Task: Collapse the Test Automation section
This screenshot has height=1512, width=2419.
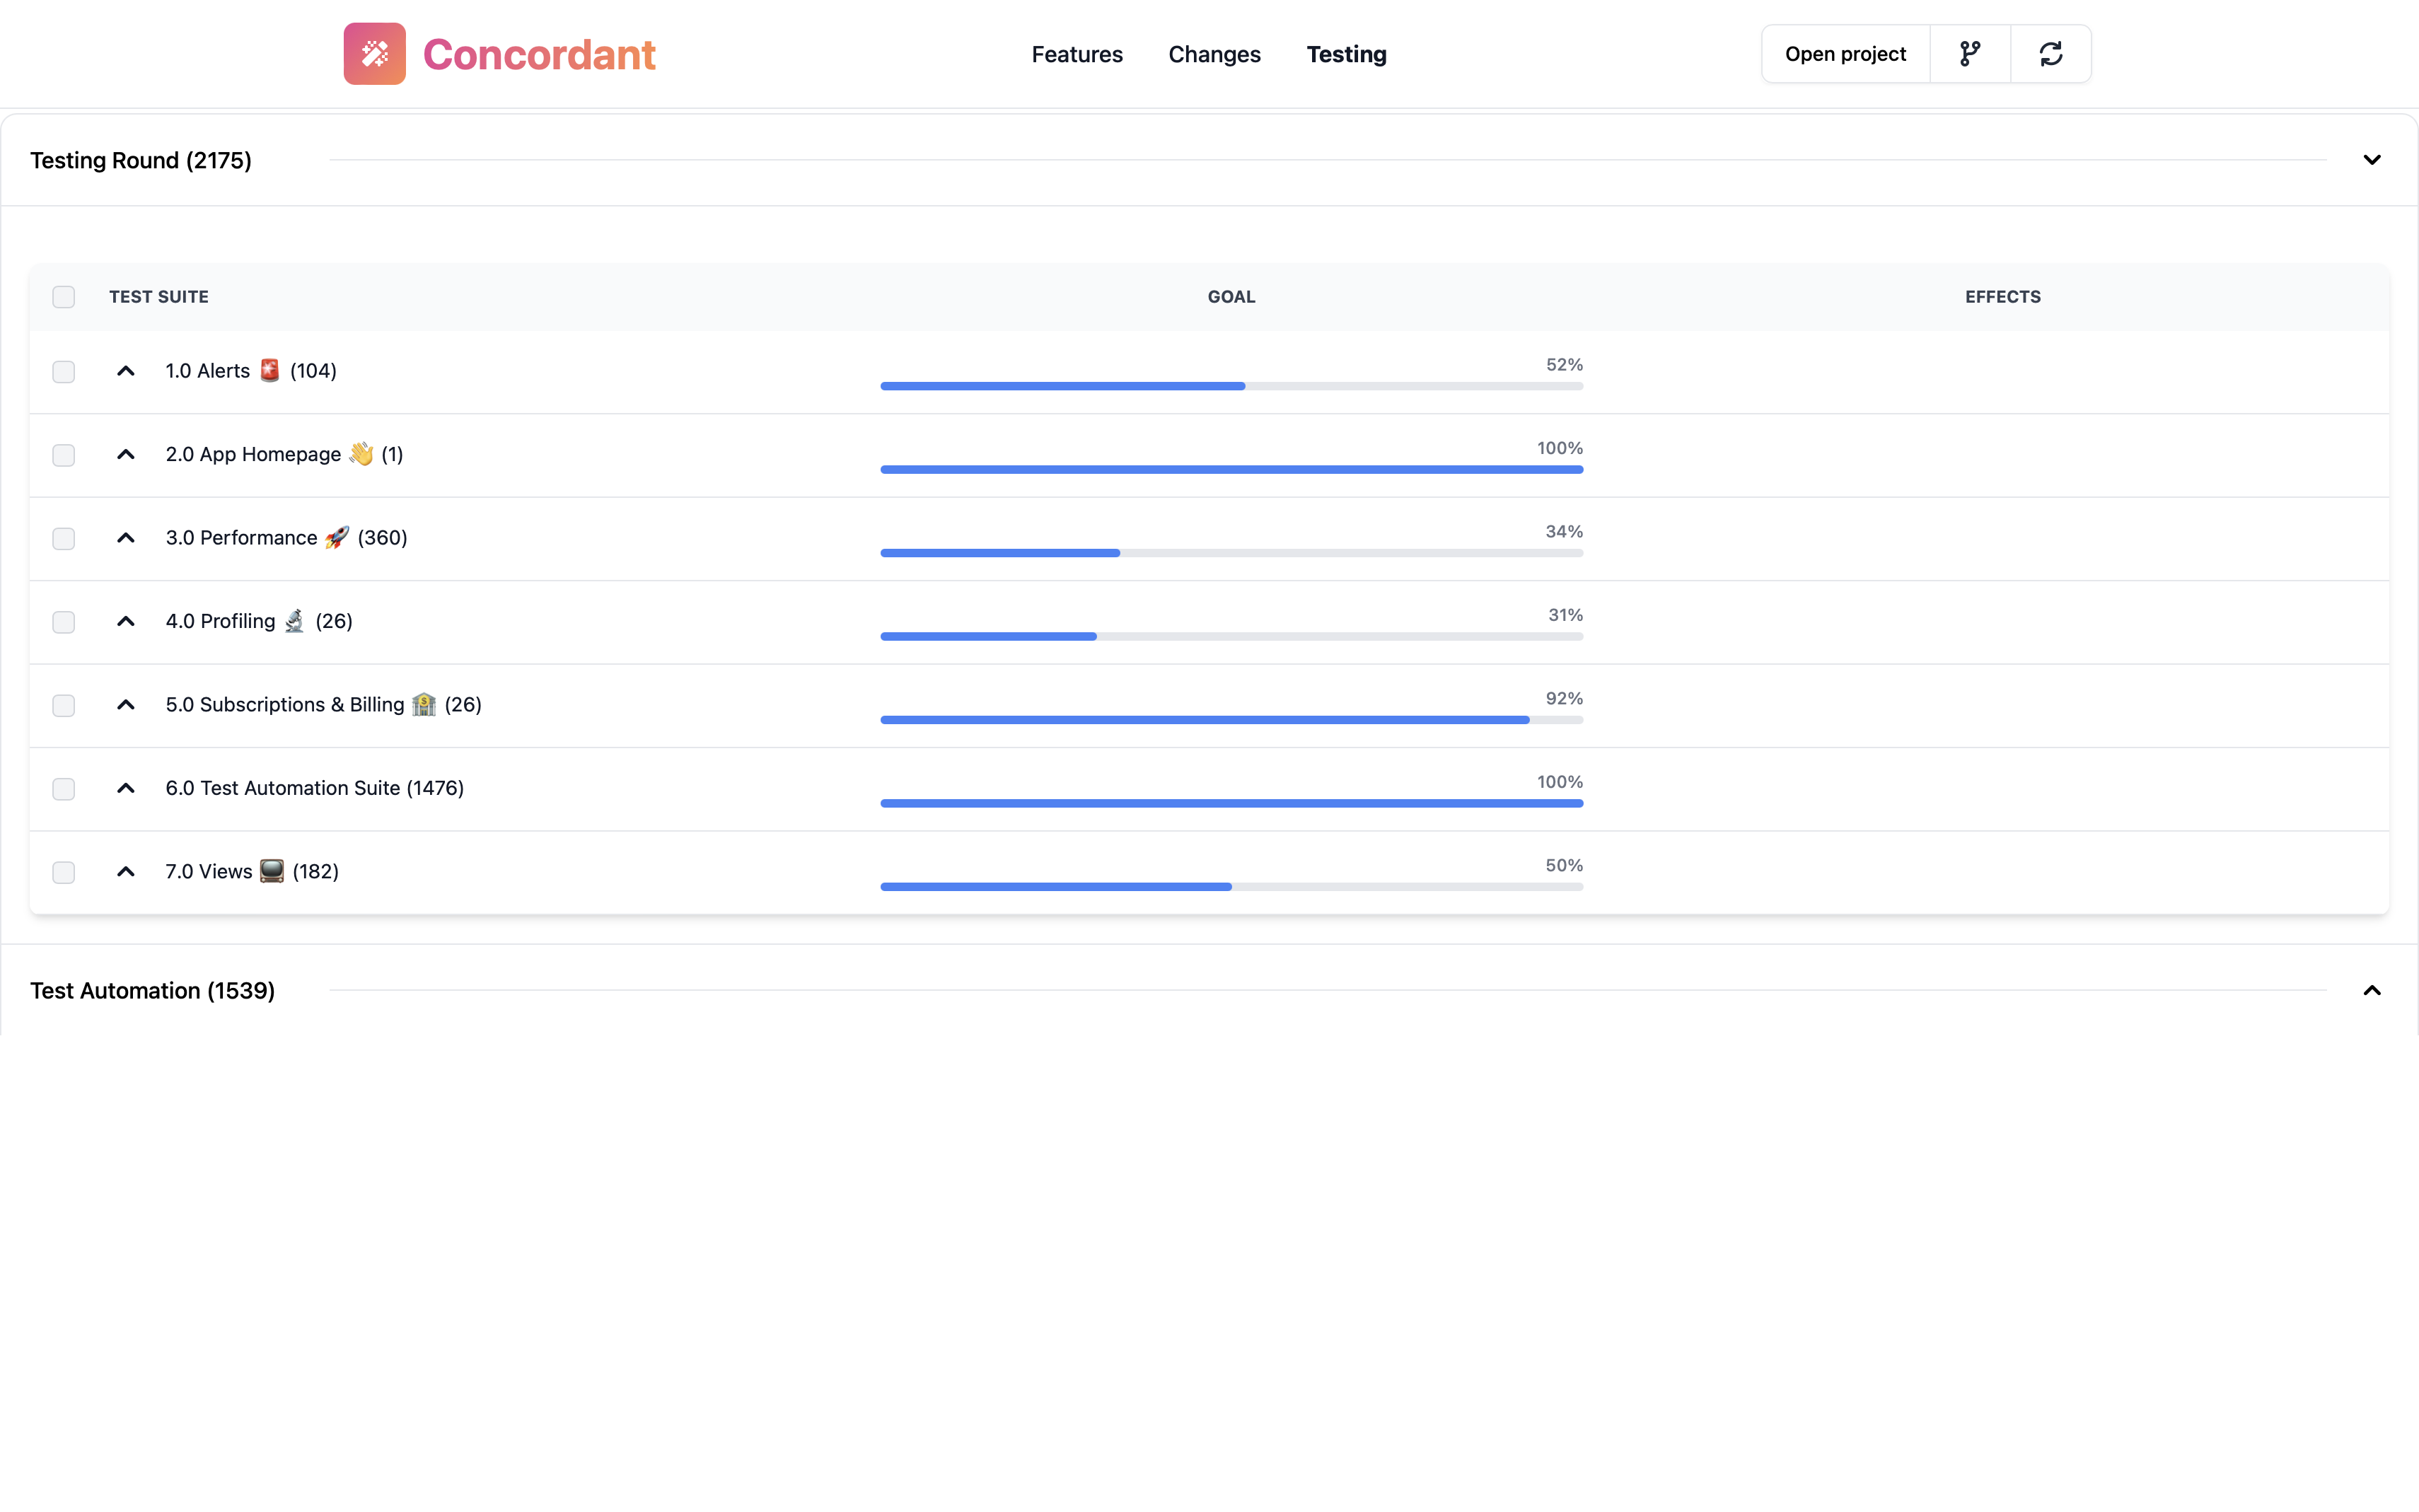Action: click(2371, 990)
